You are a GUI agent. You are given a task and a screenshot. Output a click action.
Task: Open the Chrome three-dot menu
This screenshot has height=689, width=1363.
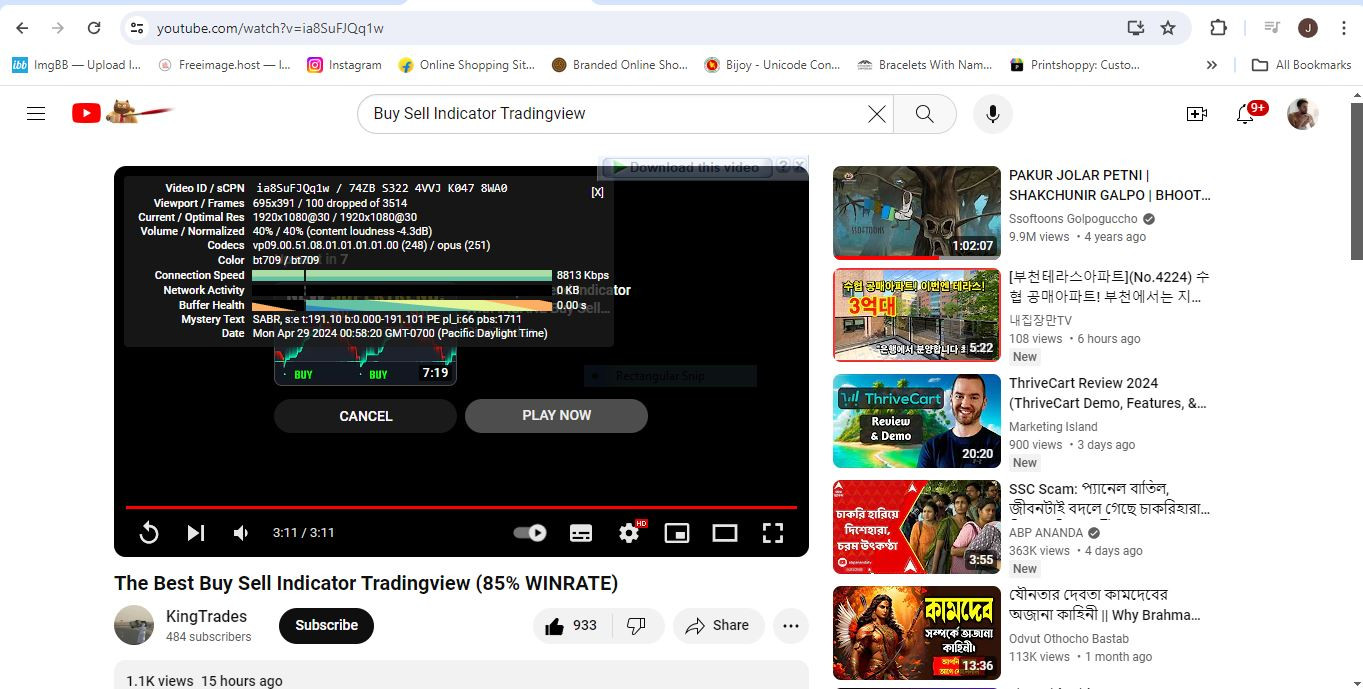tap(1342, 28)
